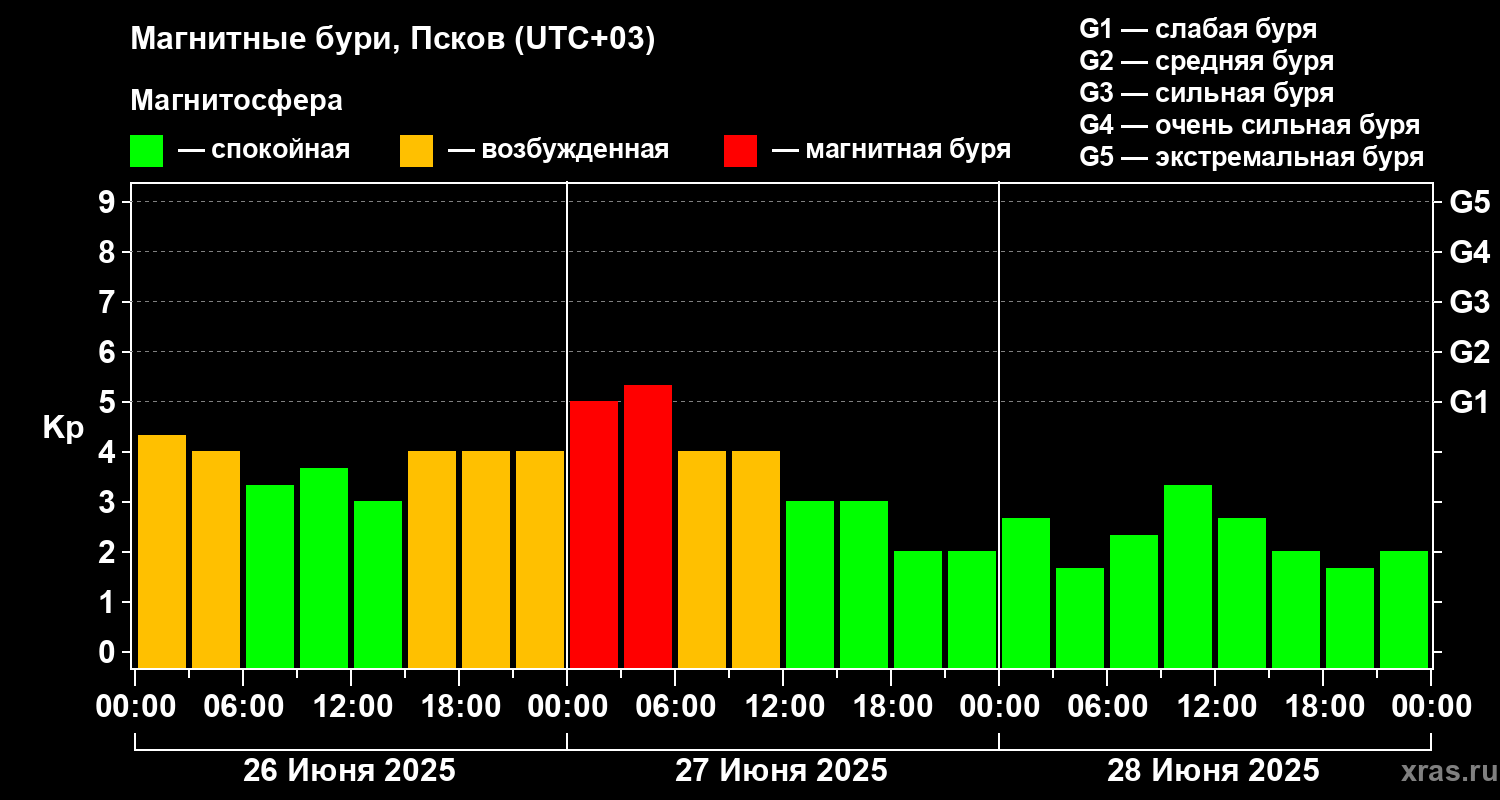Click the 'G3' label on right axis
The width and height of the screenshot is (1500, 800).
click(x=1469, y=302)
